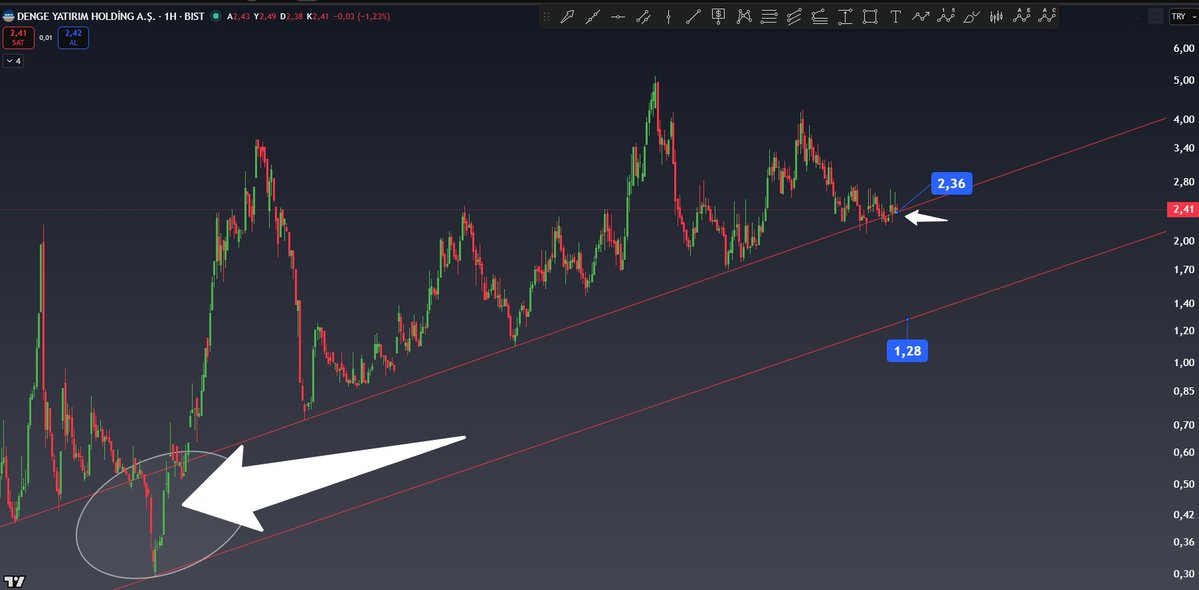Click the 3,40 price scale label
Screen dimensions: 1199x590
pos(1184,148)
